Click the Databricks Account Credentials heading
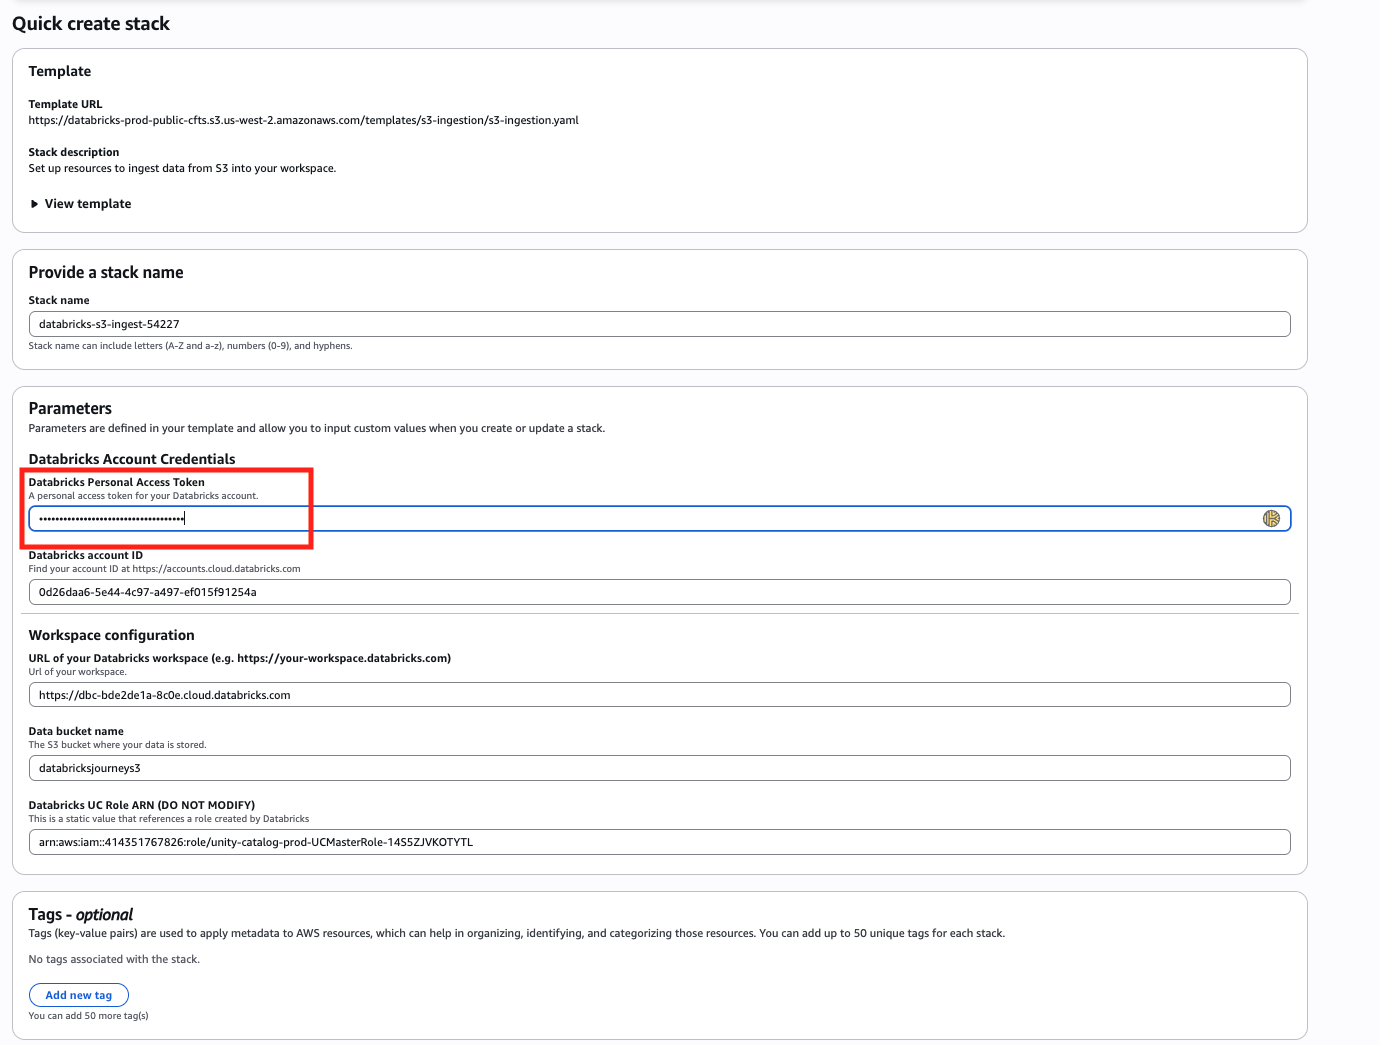Image resolution: width=1380 pixels, height=1045 pixels. [132, 459]
